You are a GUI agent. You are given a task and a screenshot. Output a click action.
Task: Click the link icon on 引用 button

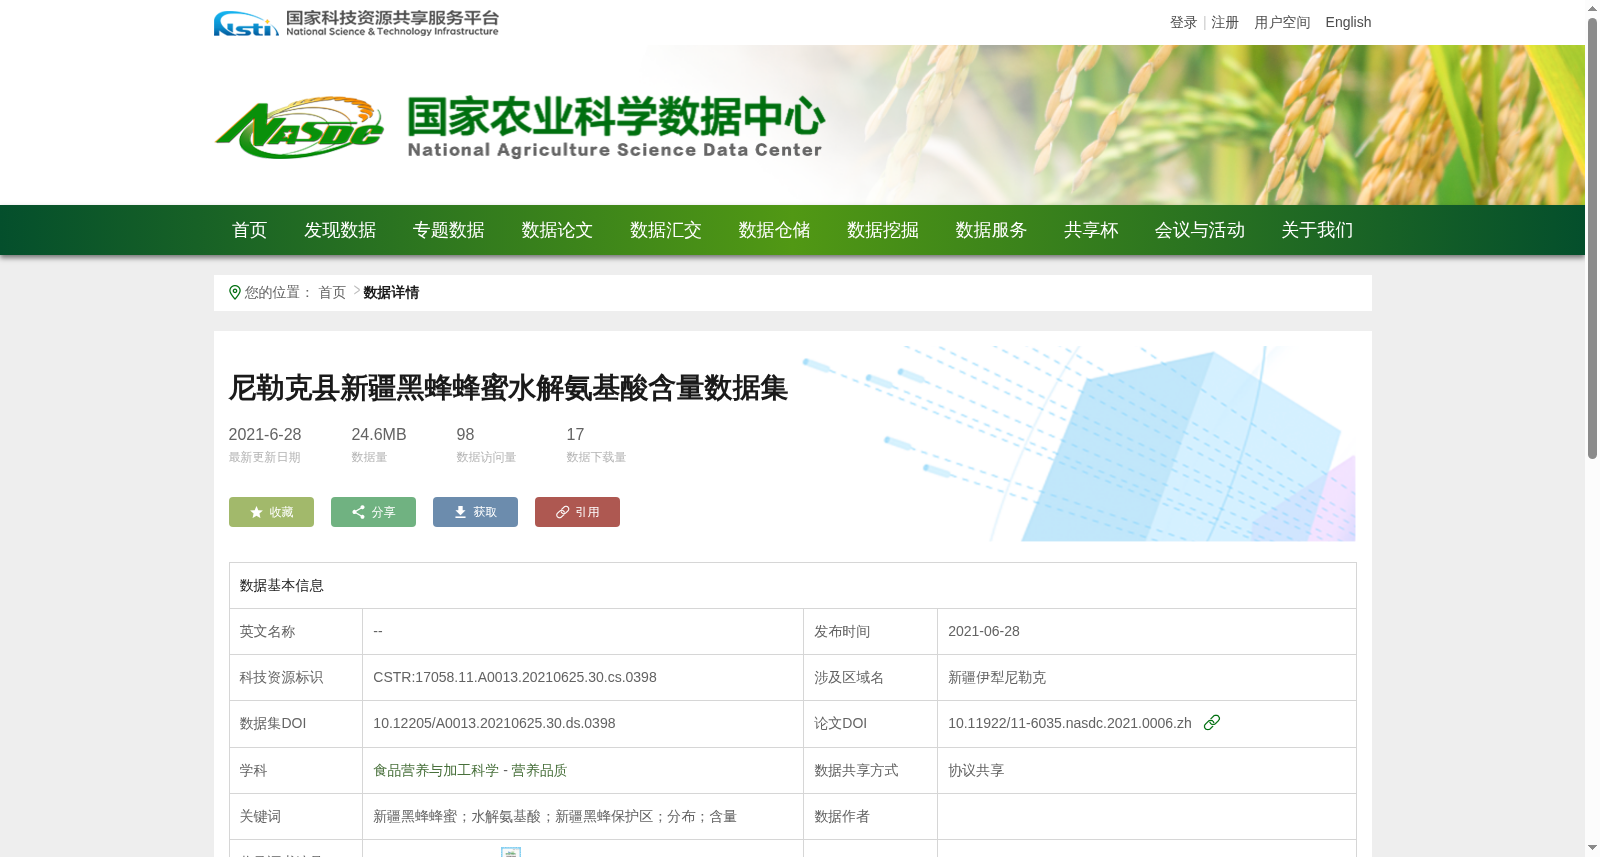coord(562,512)
